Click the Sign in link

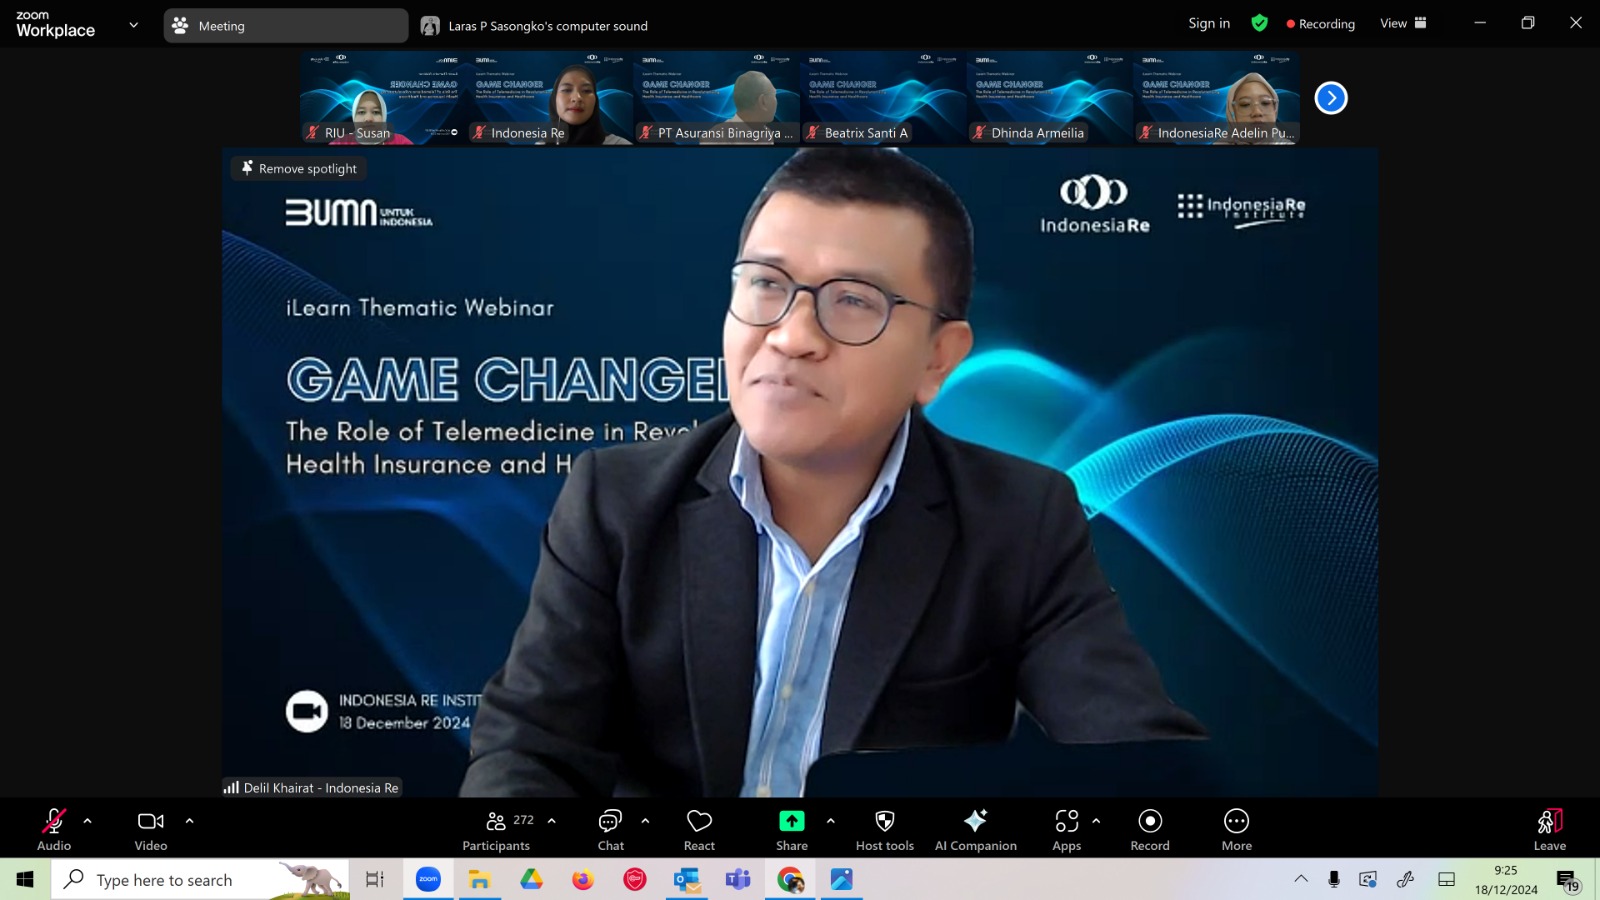[1209, 23]
